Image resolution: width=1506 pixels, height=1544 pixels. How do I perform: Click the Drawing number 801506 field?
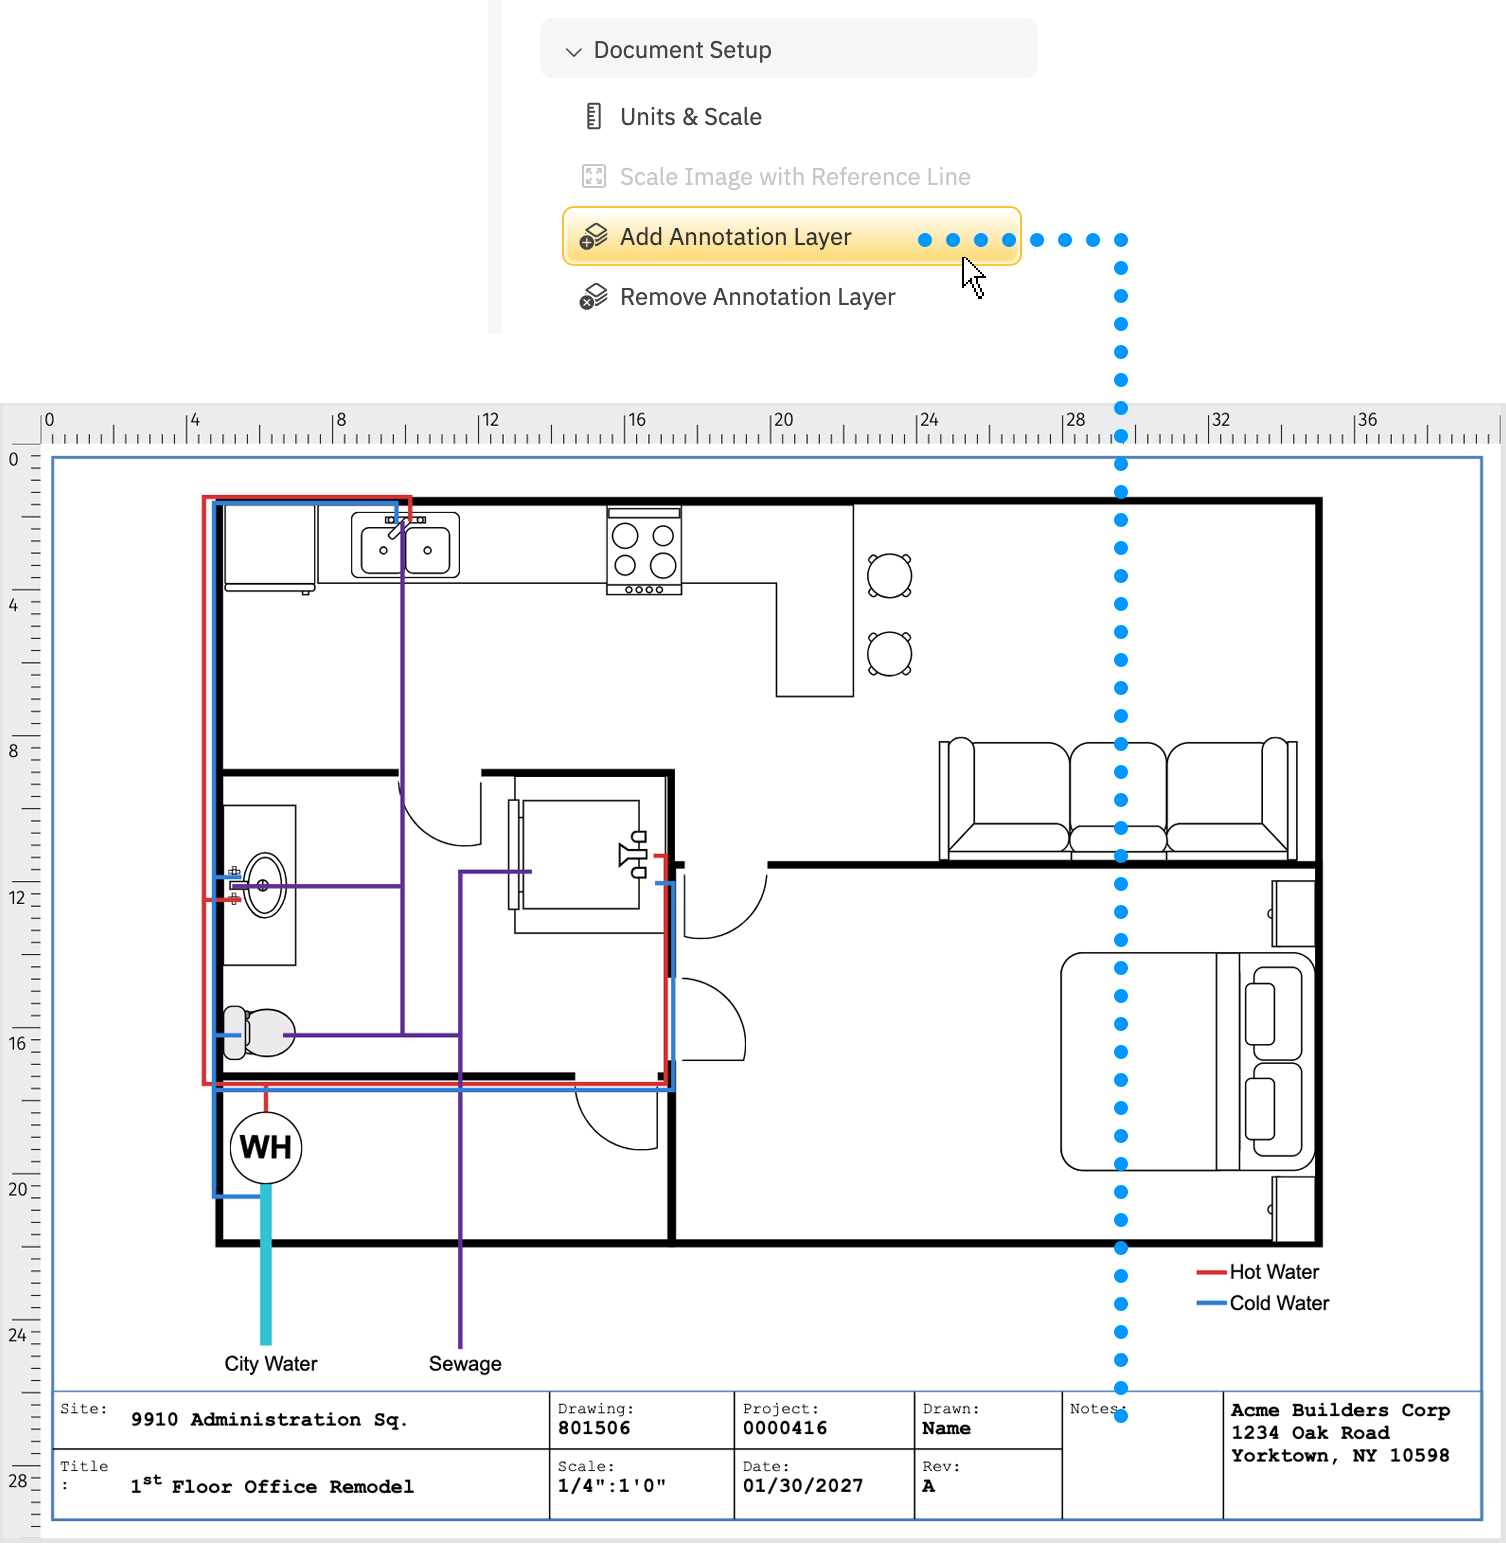click(x=594, y=1428)
